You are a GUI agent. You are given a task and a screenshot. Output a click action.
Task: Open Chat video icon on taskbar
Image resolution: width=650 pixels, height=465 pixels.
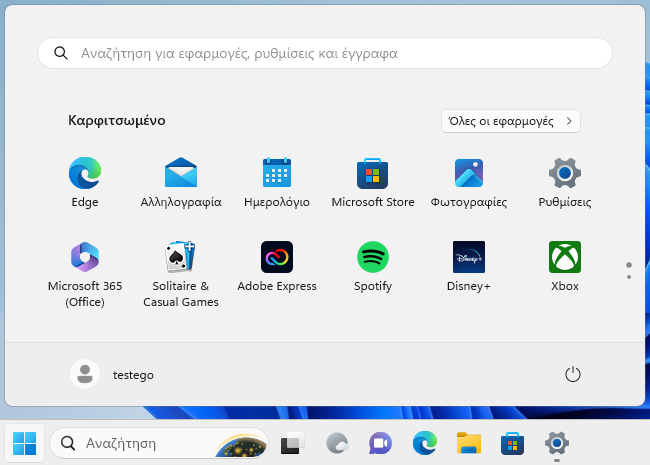pos(381,443)
